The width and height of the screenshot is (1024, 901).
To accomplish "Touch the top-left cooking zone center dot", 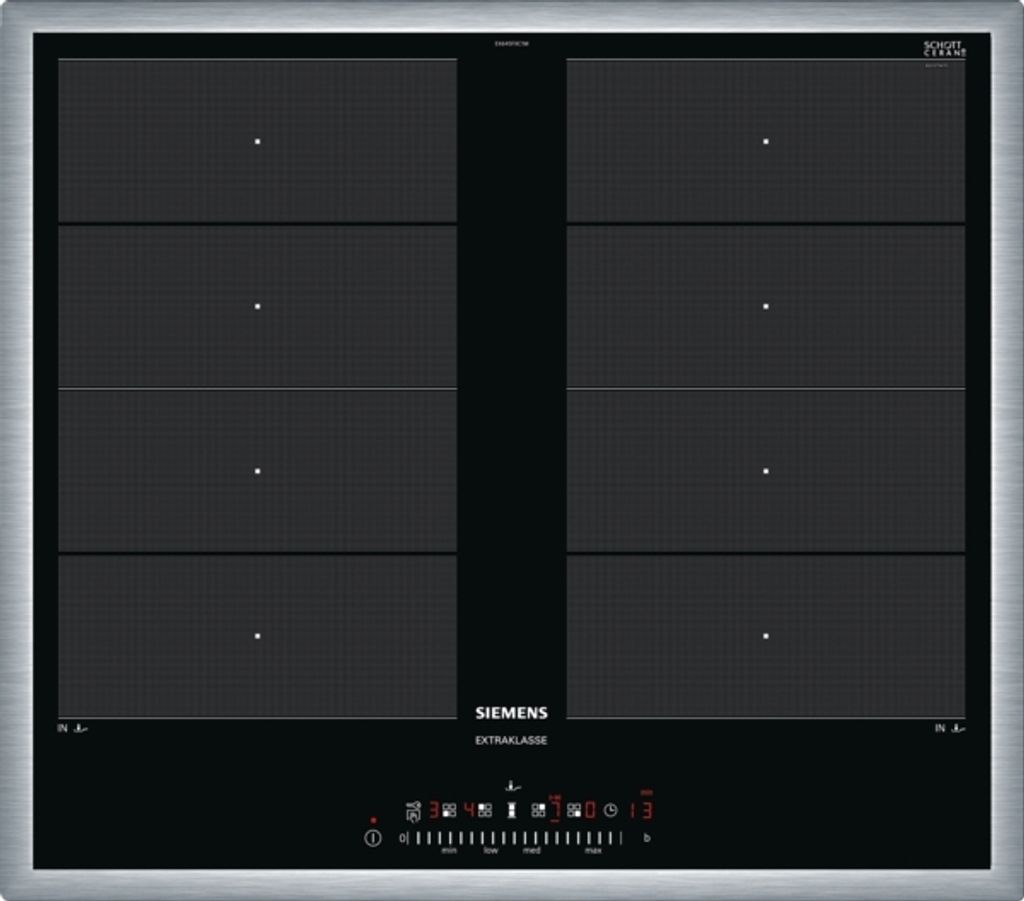I will click(257, 142).
